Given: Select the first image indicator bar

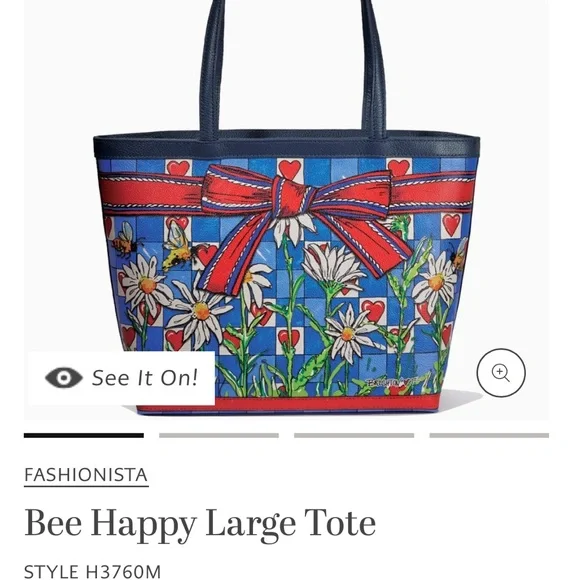Looking at the screenshot, I should [84, 435].
